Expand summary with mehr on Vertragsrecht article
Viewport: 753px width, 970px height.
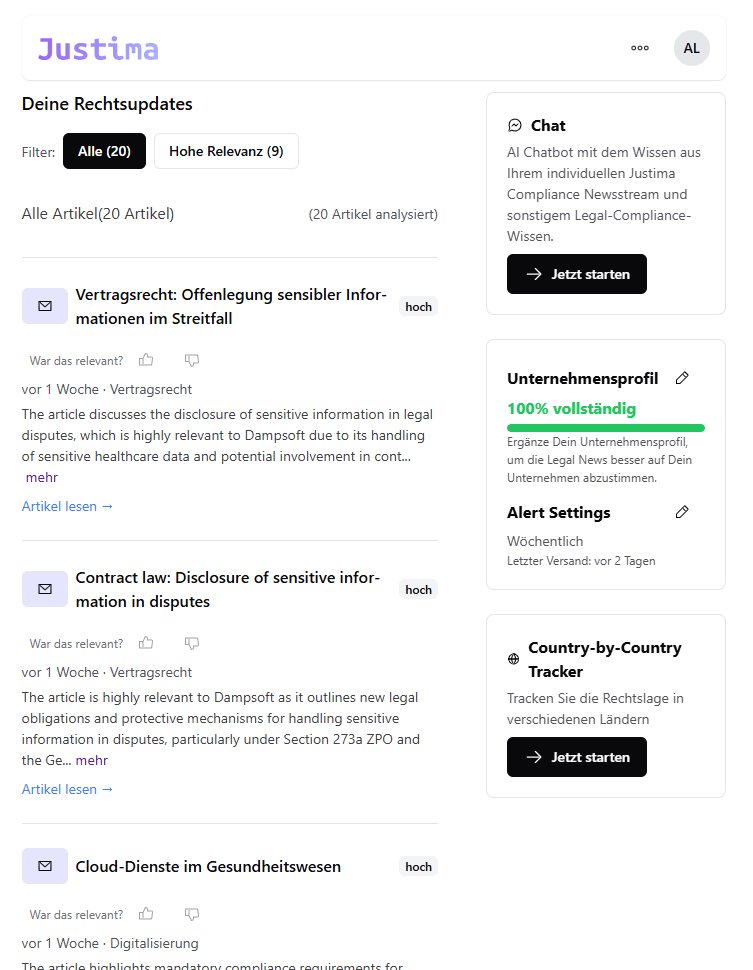(42, 477)
